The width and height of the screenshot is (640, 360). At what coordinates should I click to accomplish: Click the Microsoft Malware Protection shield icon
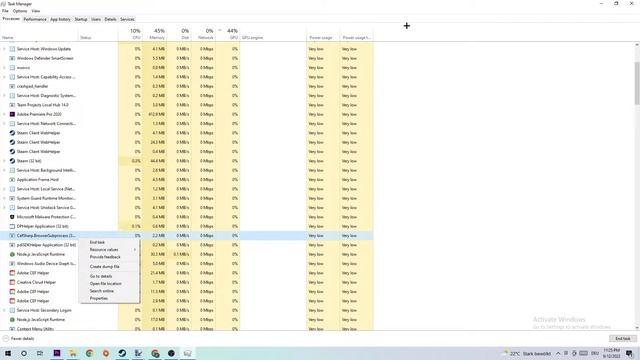(12, 217)
